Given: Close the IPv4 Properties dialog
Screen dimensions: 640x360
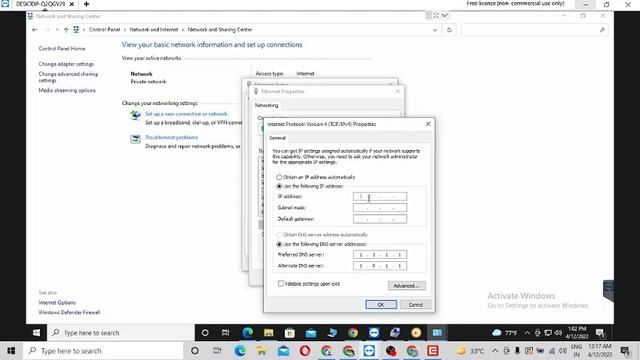Looking at the screenshot, I should point(428,124).
